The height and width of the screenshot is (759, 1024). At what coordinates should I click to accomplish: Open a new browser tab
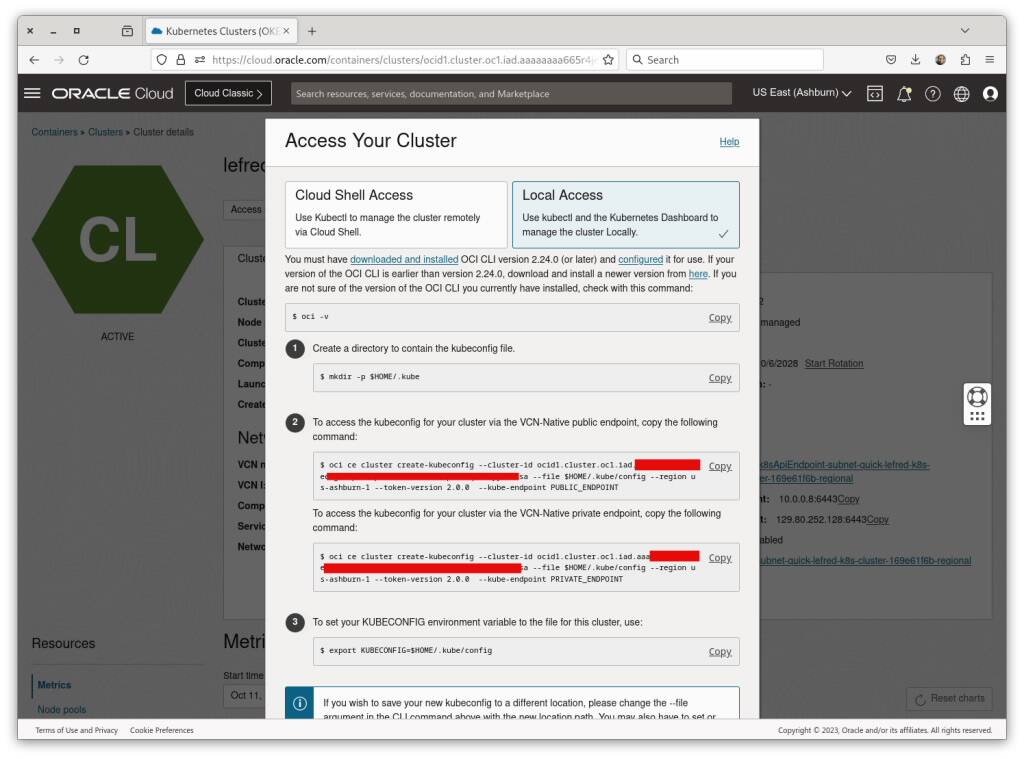pos(312,31)
